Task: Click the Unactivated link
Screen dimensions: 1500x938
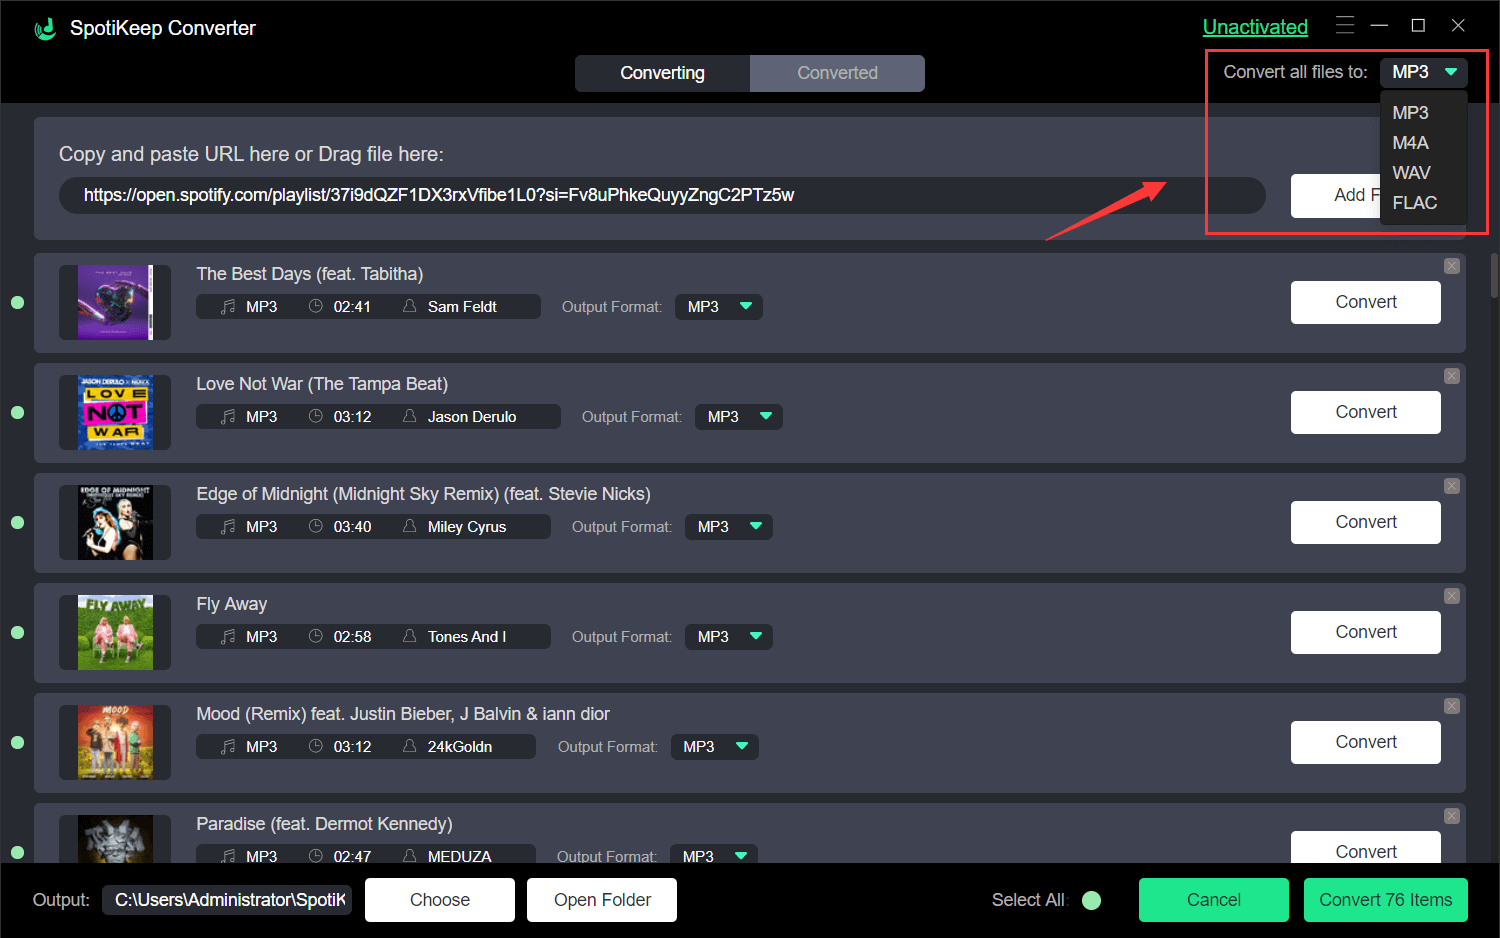Action: pyautogui.click(x=1255, y=27)
